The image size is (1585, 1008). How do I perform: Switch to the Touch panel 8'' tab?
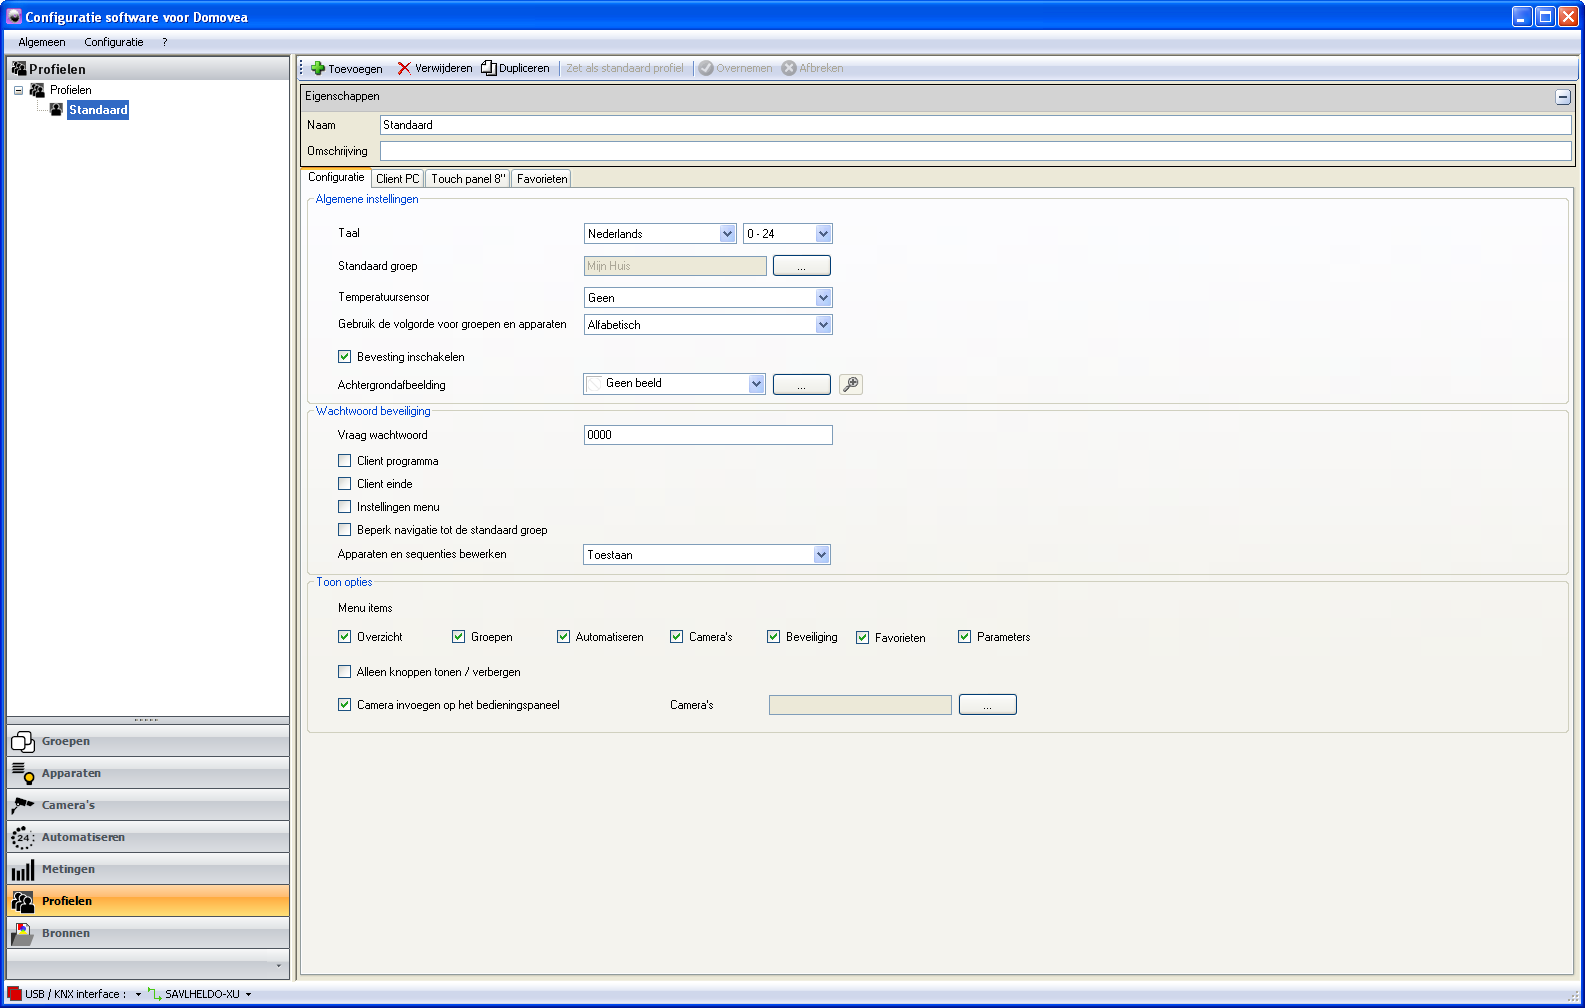point(468,179)
